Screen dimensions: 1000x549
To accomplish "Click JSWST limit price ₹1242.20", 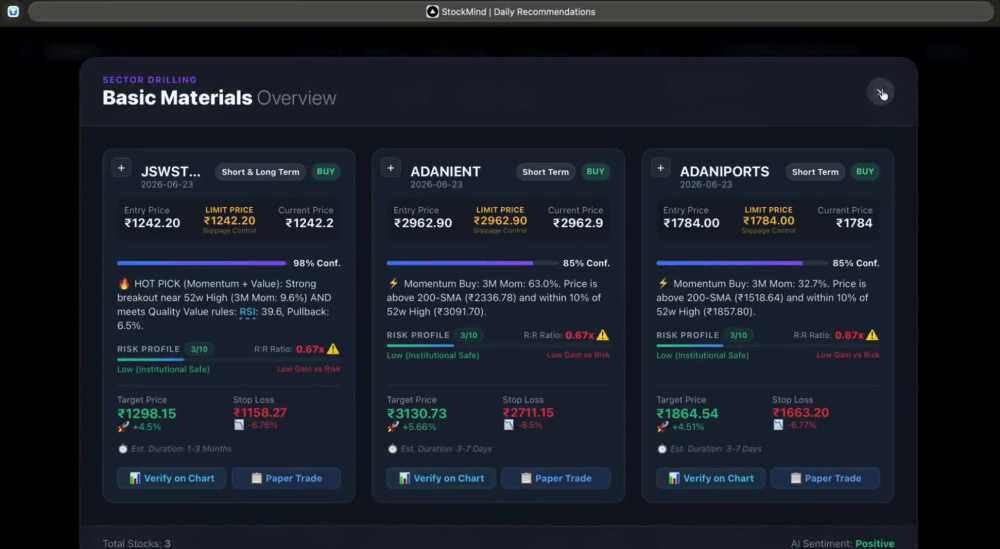I will click(230, 221).
